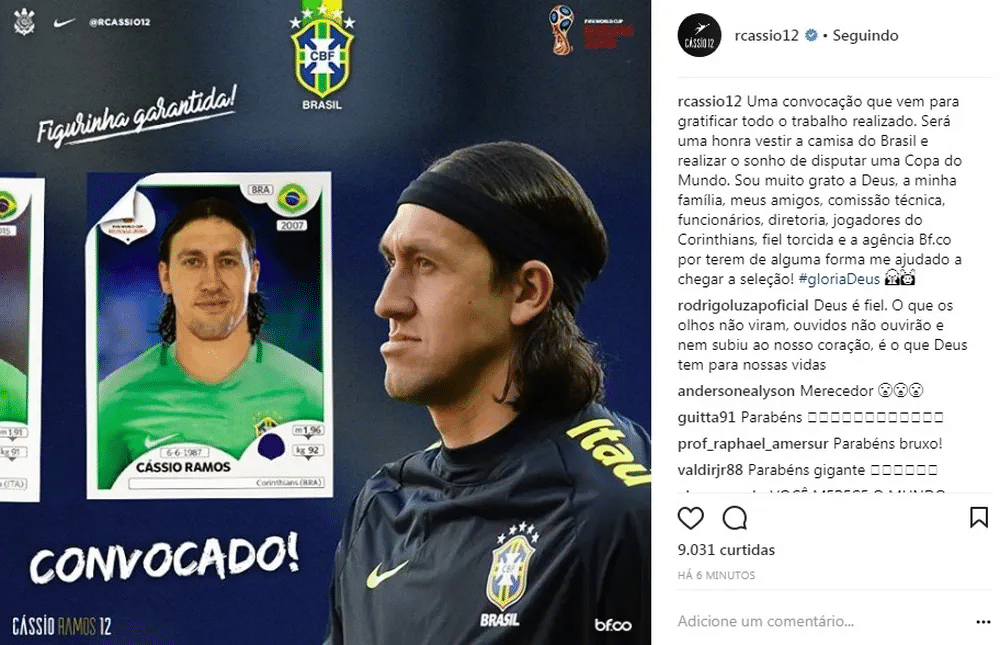Open the three-dot more options menu

(983, 622)
